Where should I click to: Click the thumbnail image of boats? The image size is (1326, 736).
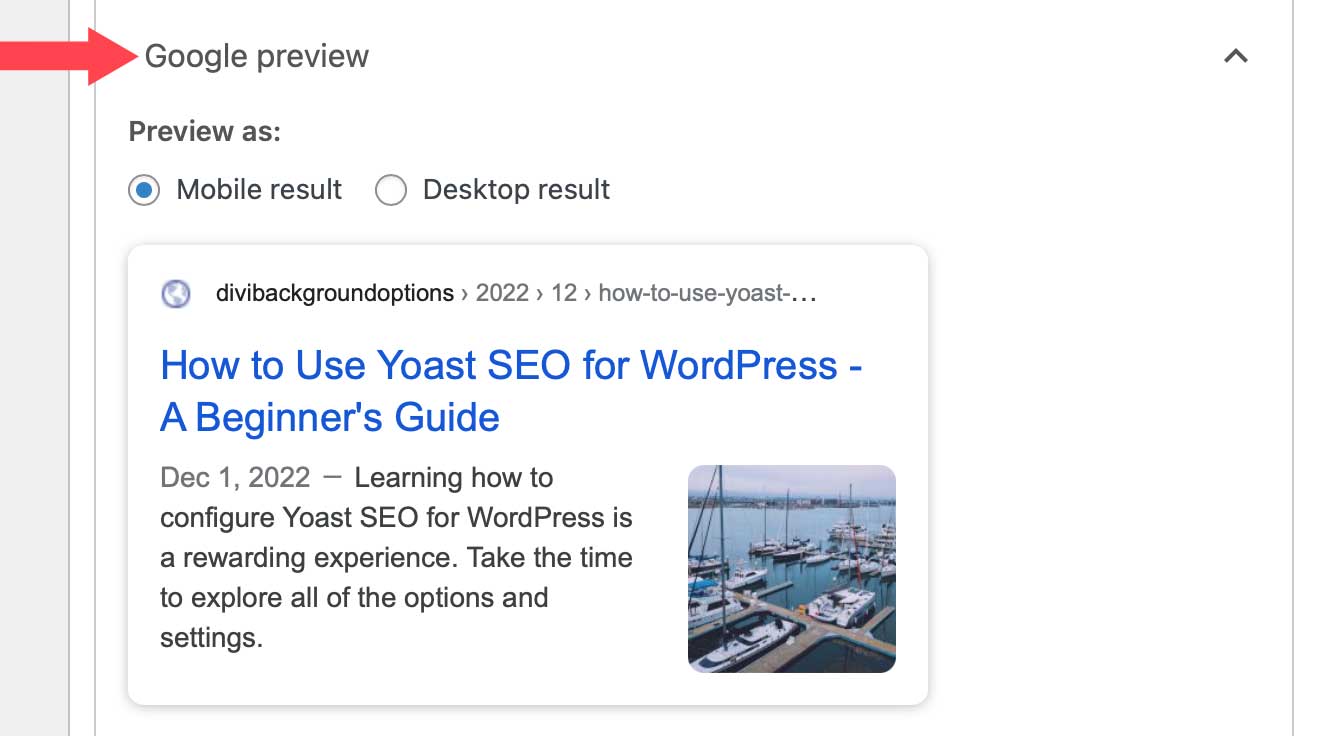(791, 568)
